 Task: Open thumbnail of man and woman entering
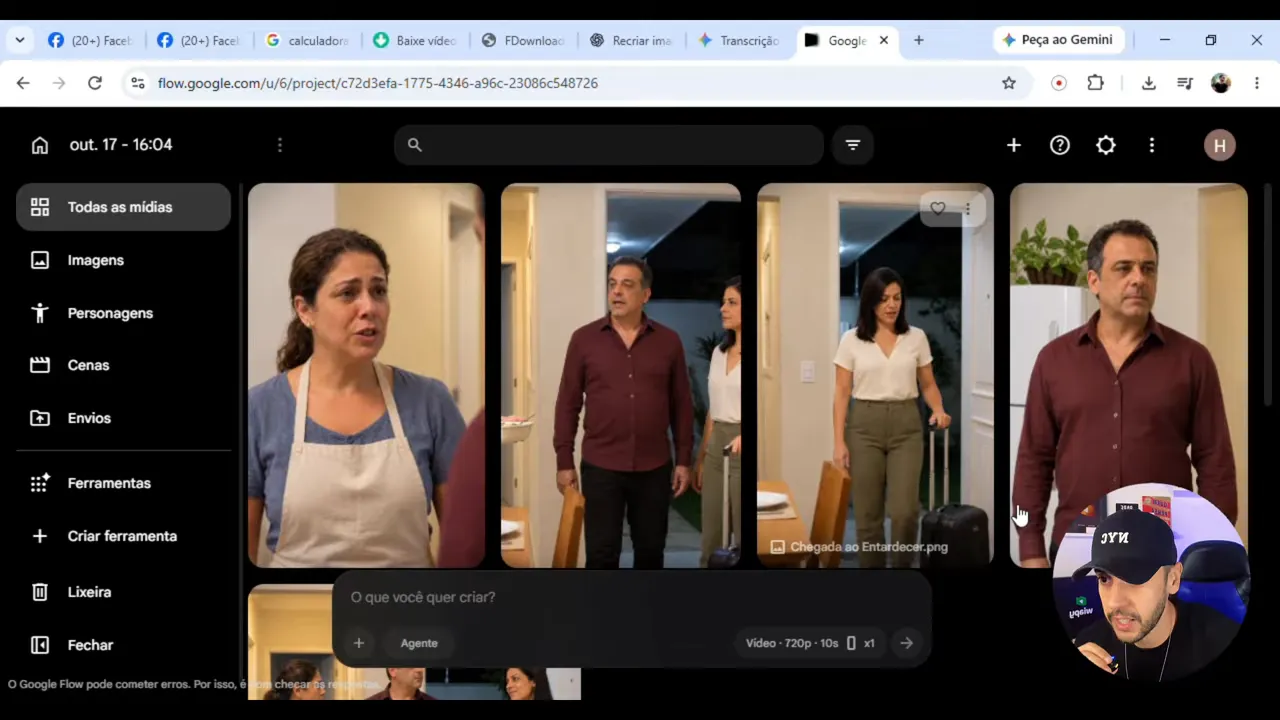[621, 375]
